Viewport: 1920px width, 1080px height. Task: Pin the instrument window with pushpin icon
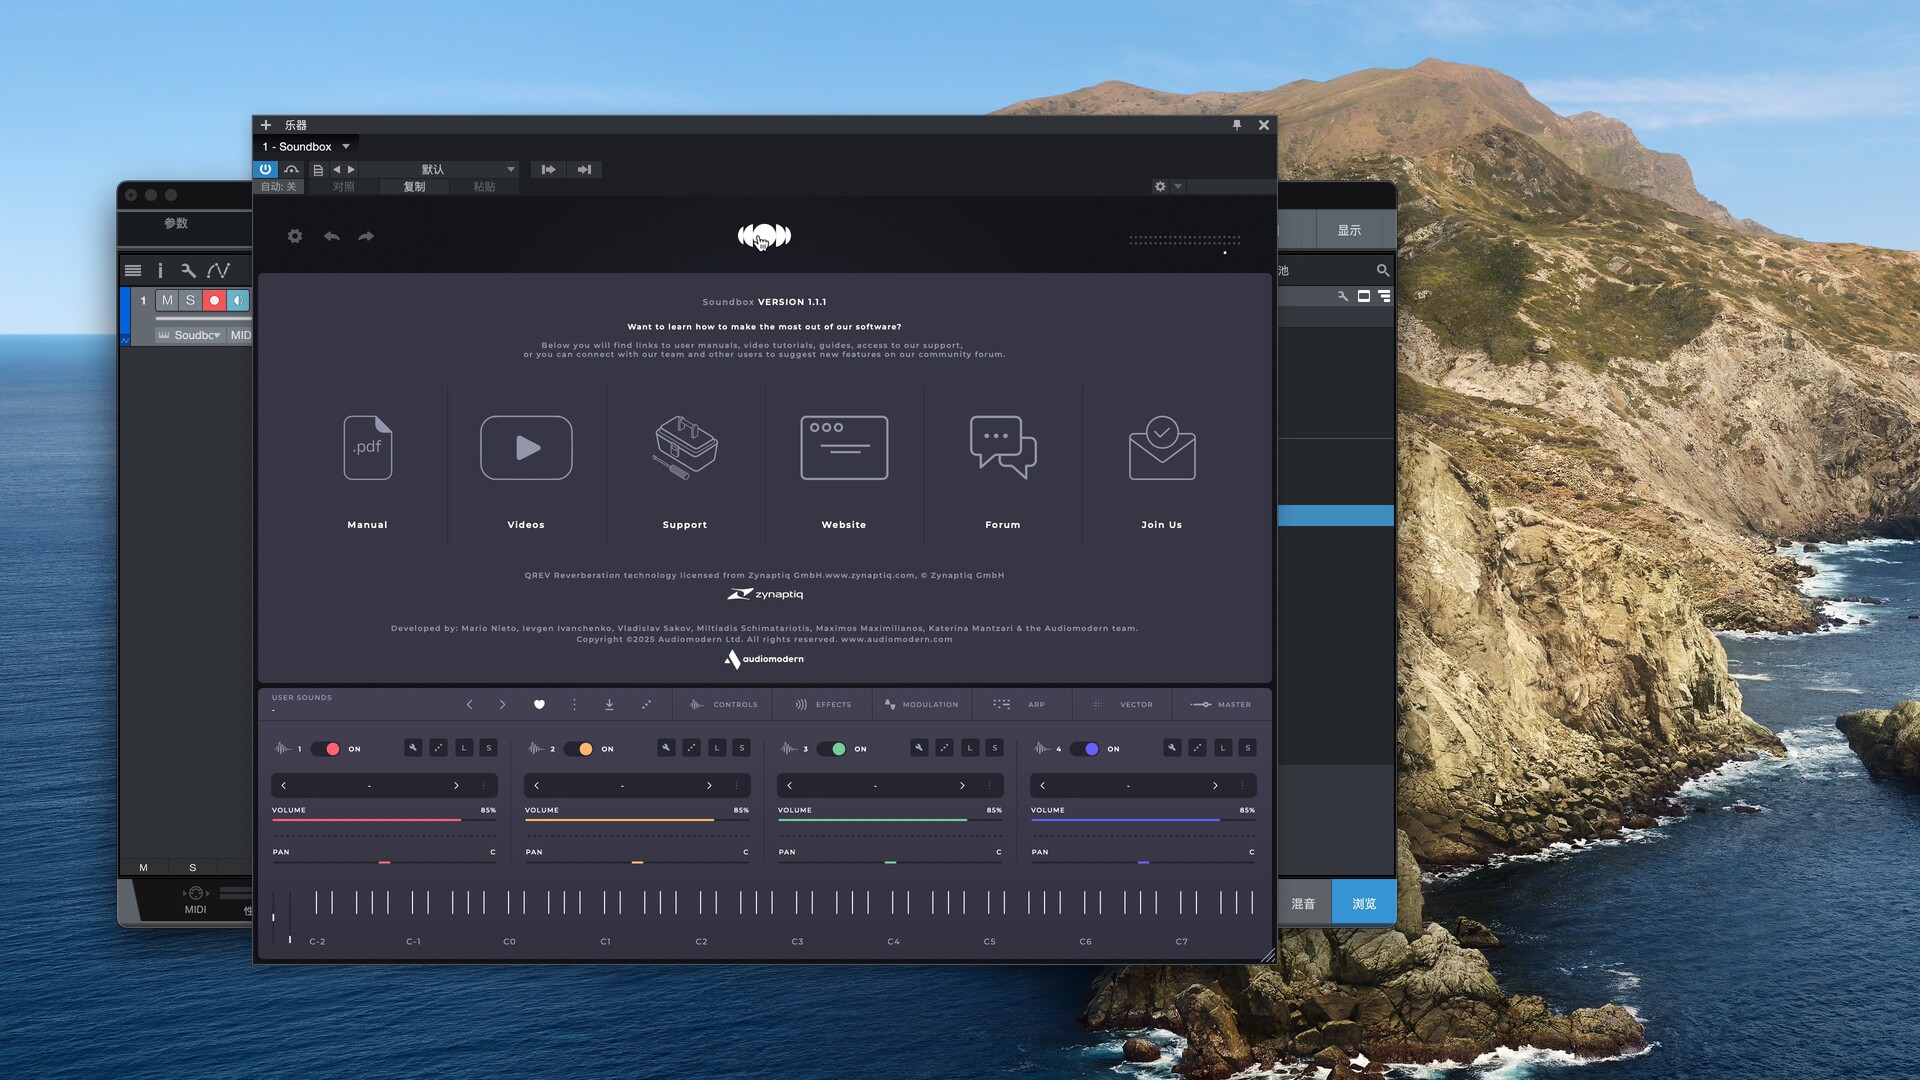1237,125
